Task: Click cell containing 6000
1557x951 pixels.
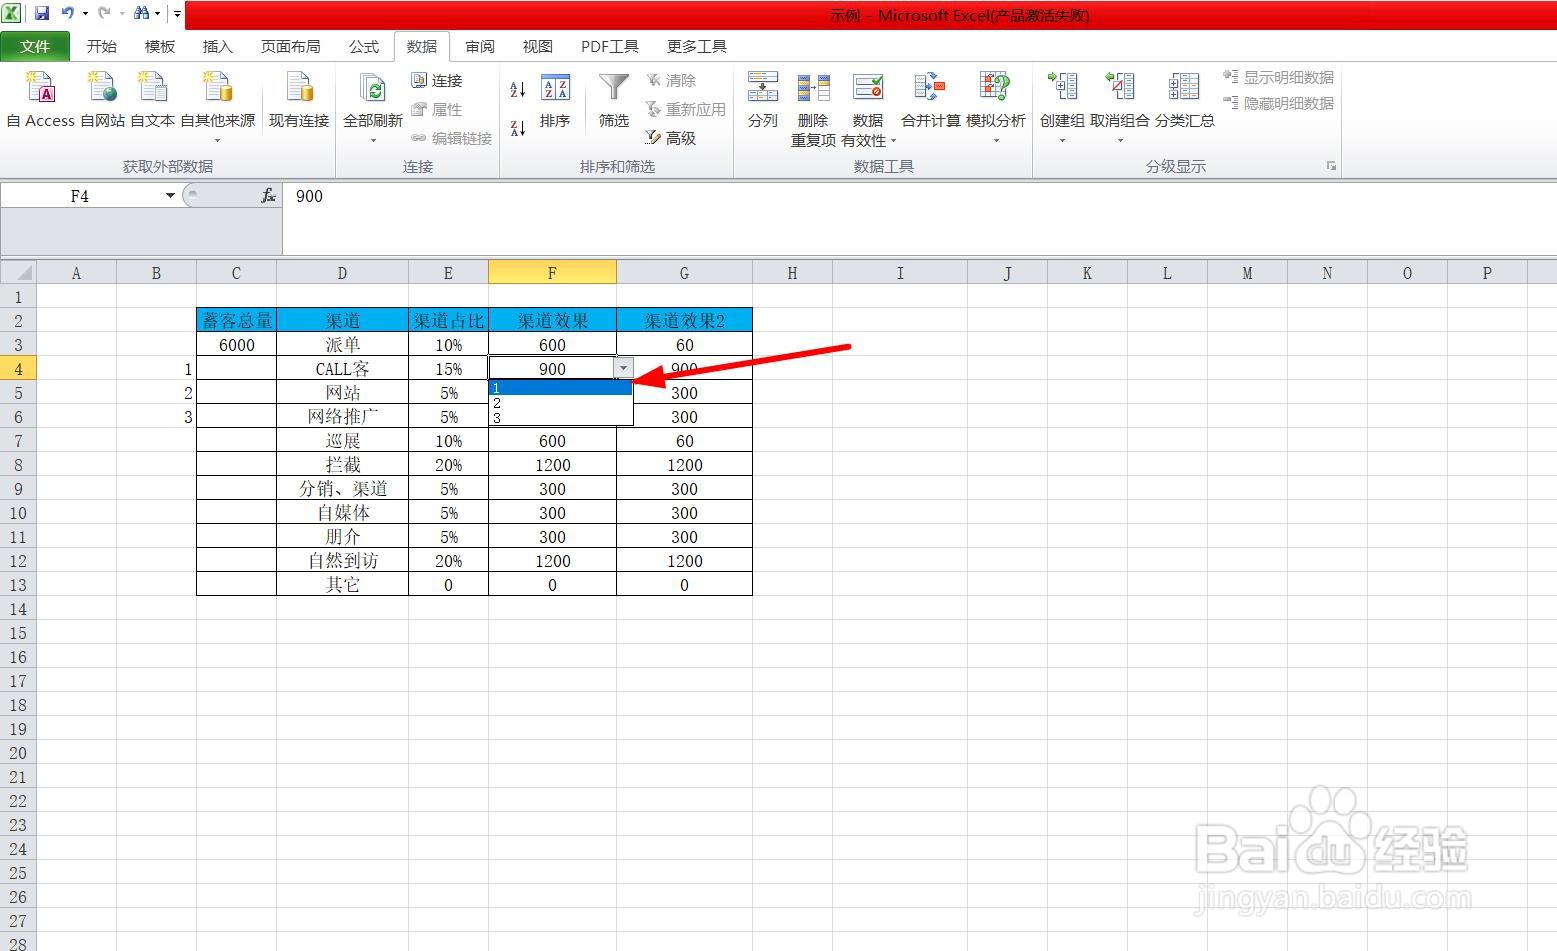Action: 237,344
